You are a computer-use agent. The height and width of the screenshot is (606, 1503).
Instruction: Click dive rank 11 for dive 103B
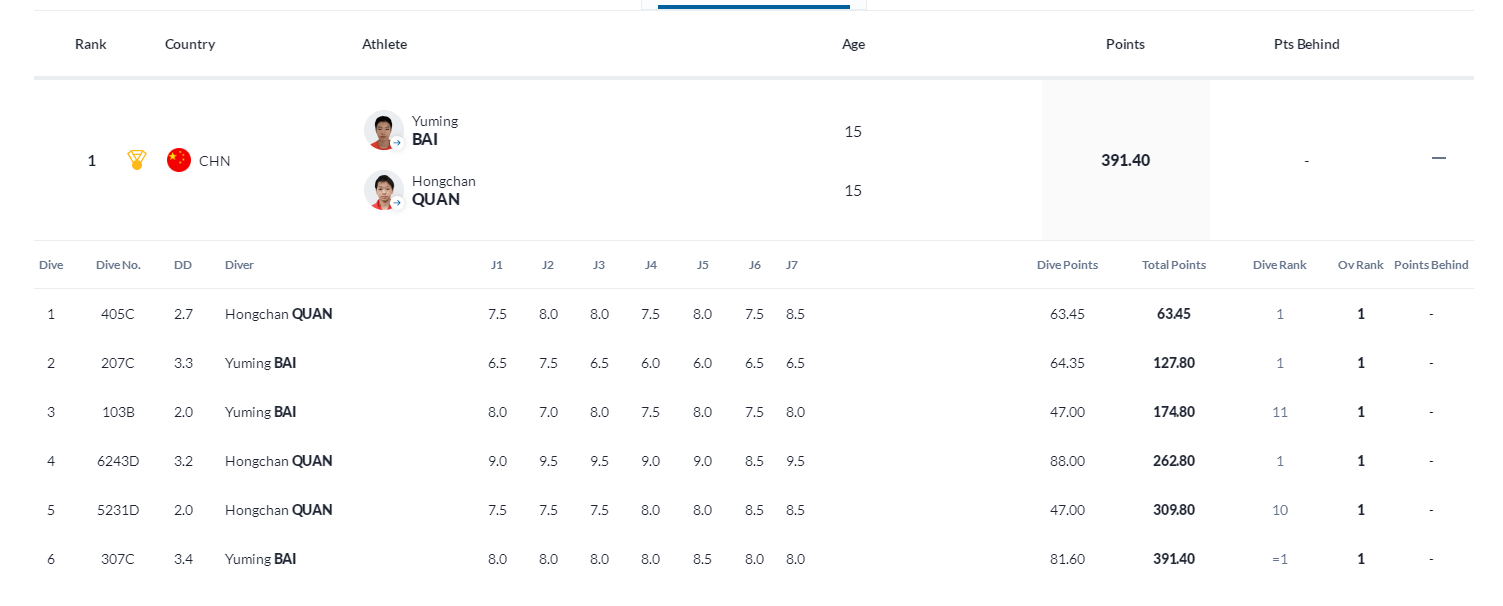pyautogui.click(x=1280, y=412)
